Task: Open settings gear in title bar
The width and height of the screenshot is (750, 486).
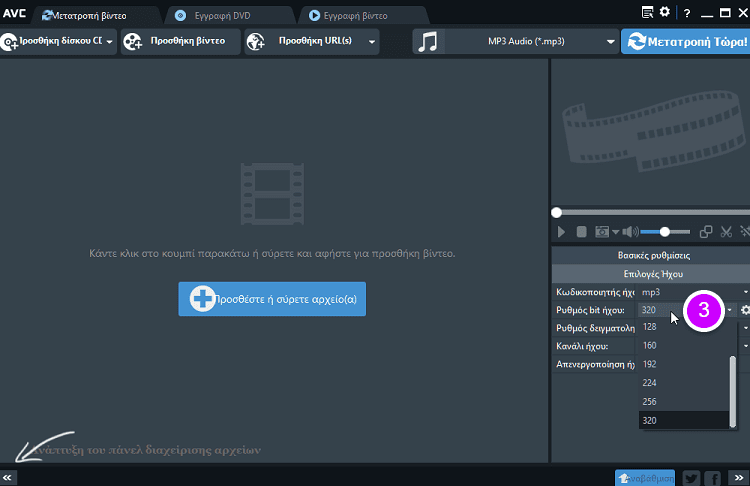Action: tap(665, 12)
